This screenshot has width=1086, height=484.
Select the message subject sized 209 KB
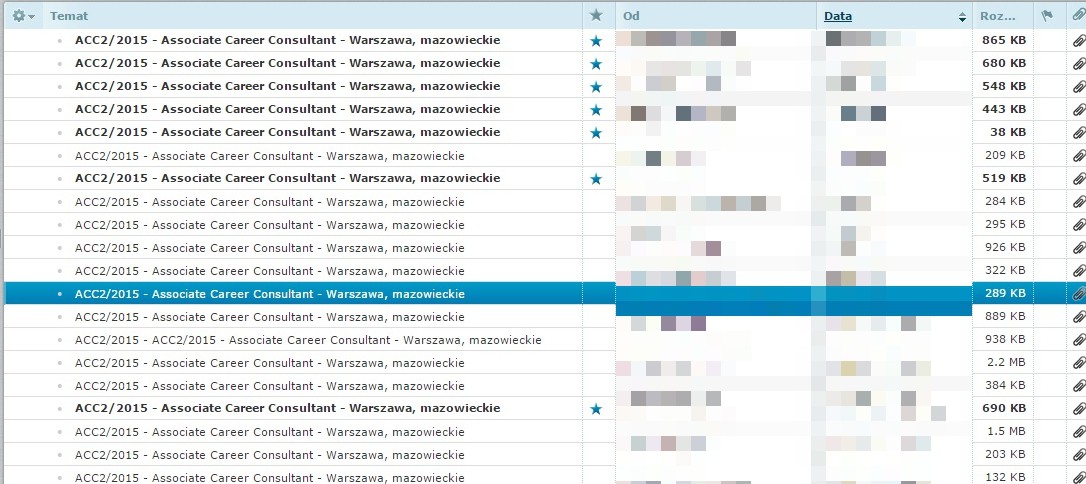click(269, 156)
